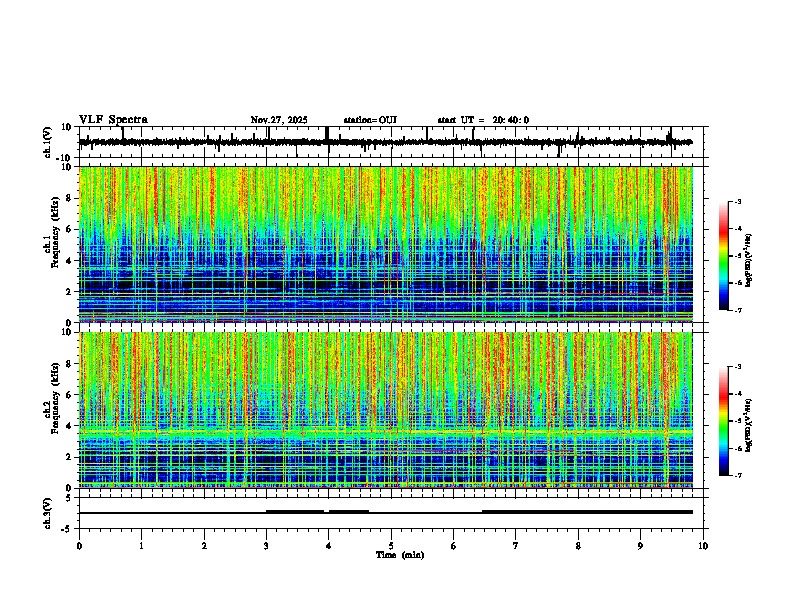Click inside the ch.1 spectrogram image

point(386,244)
